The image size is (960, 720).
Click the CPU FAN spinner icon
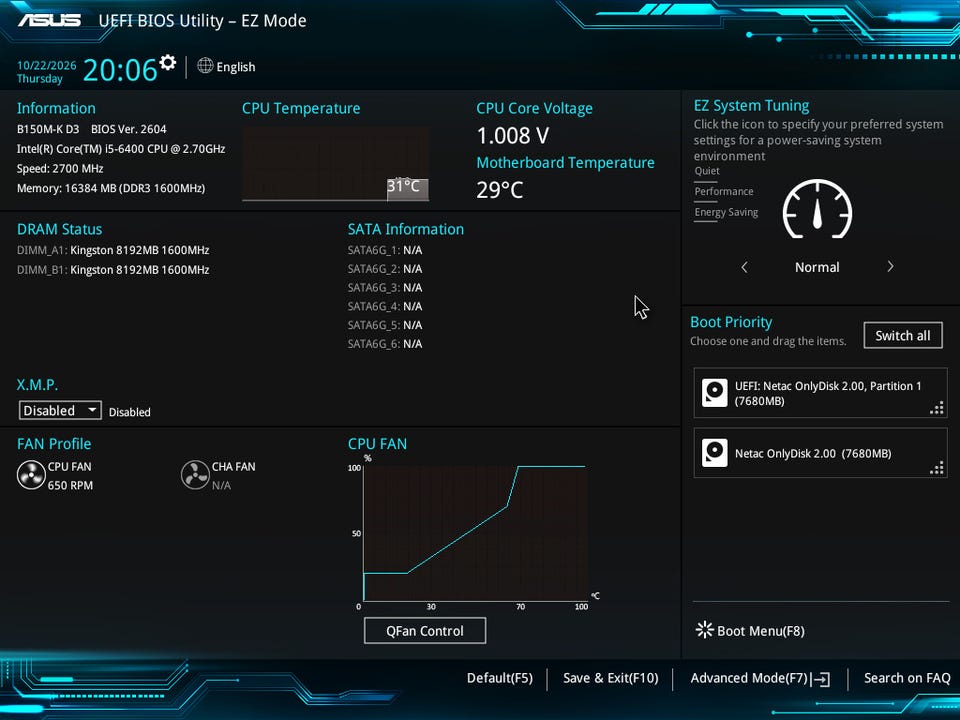(31, 475)
